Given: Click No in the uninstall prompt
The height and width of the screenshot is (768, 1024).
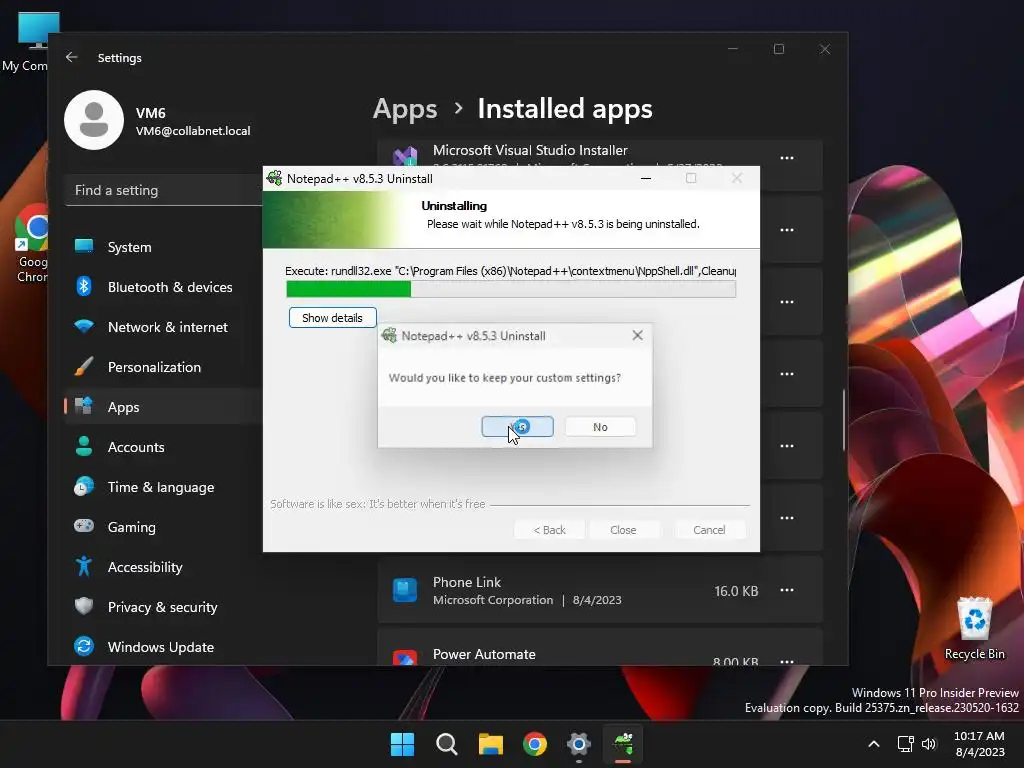Looking at the screenshot, I should 600,426.
